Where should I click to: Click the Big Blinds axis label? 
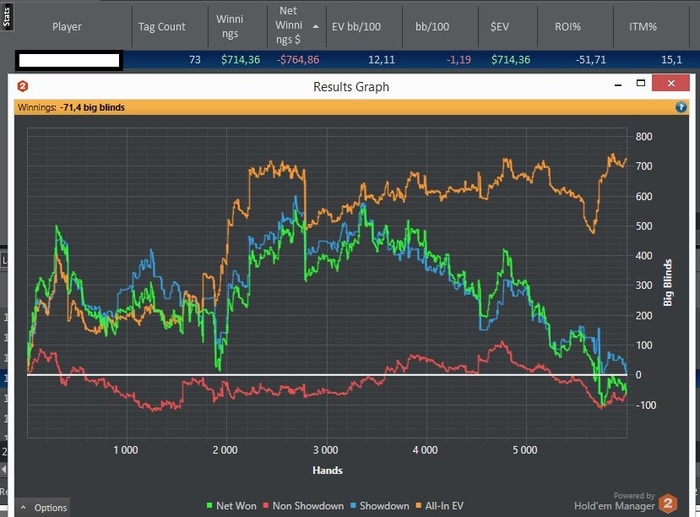pos(667,283)
